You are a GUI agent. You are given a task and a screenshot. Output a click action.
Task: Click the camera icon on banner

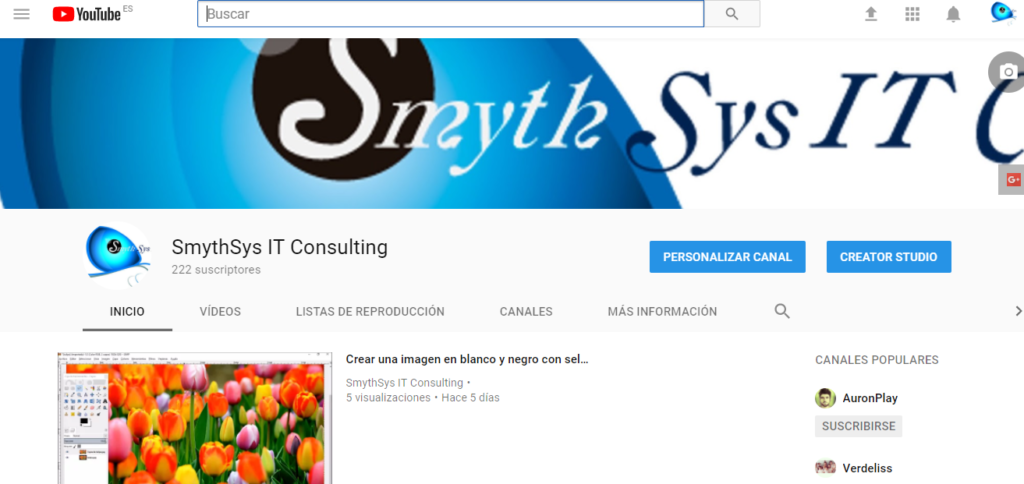point(1008,71)
